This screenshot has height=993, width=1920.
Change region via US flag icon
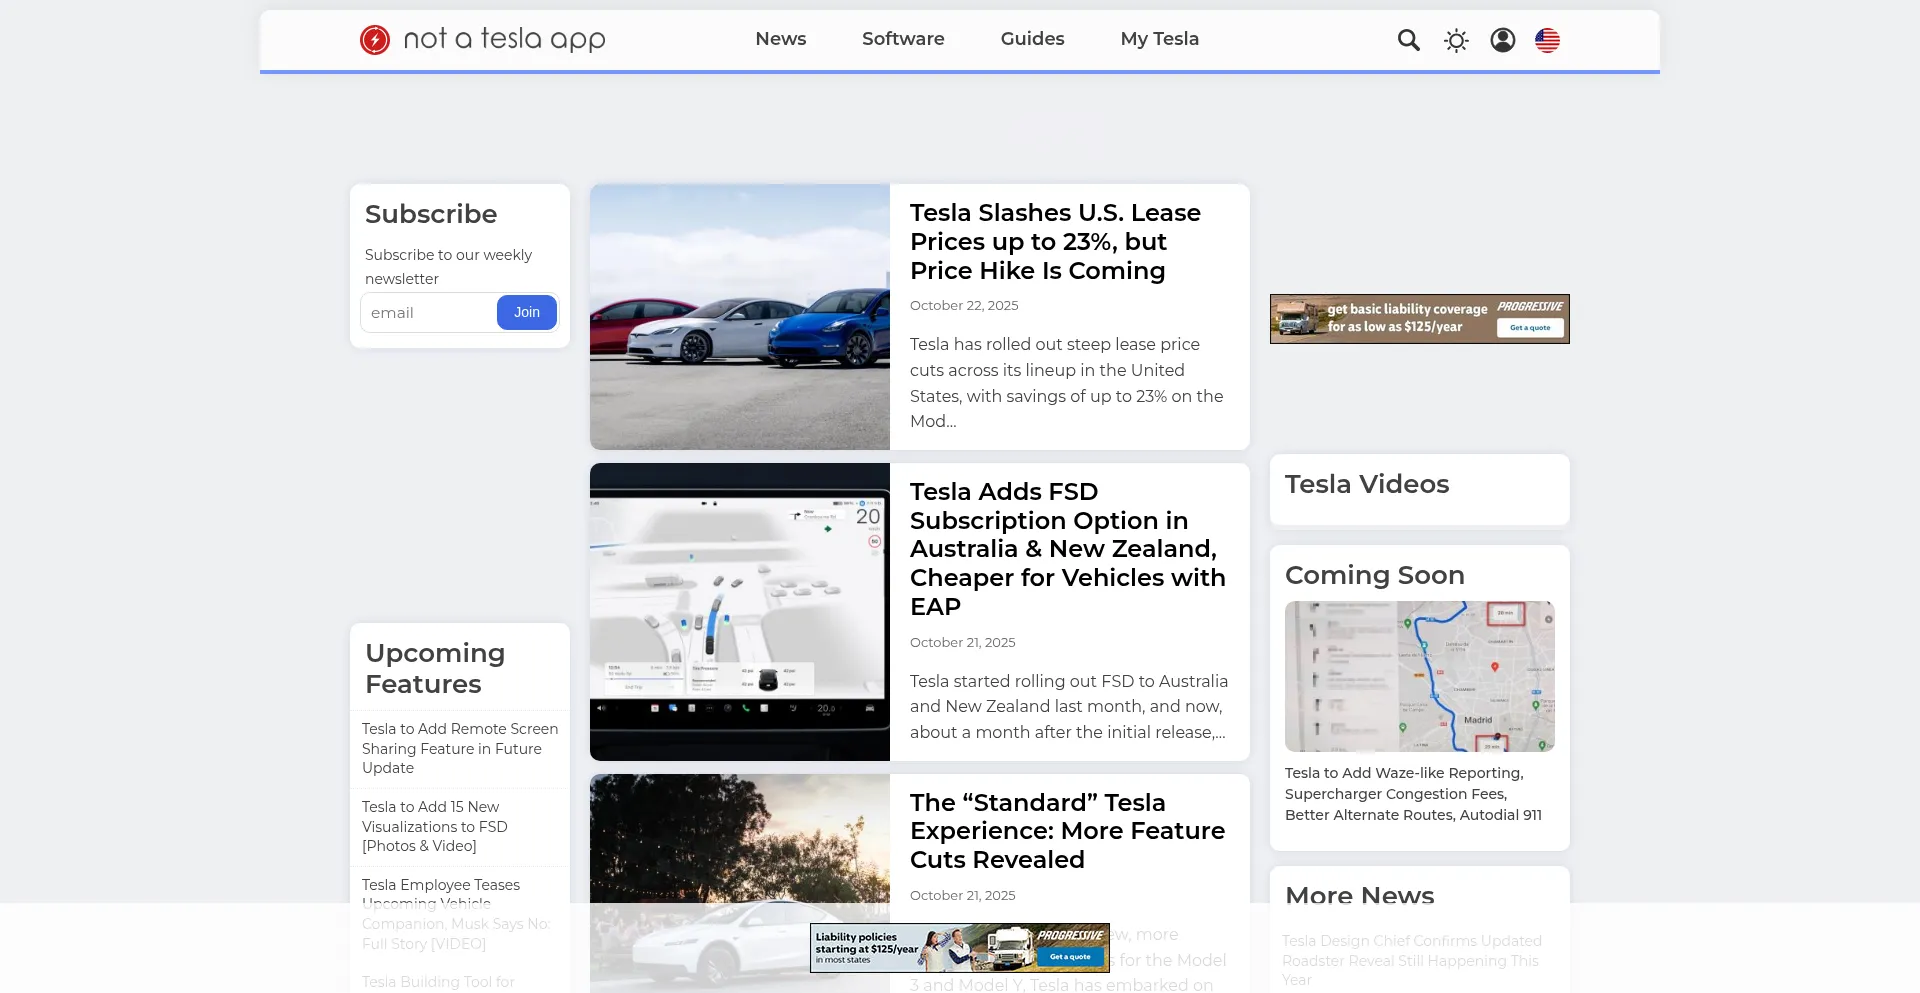click(x=1547, y=40)
